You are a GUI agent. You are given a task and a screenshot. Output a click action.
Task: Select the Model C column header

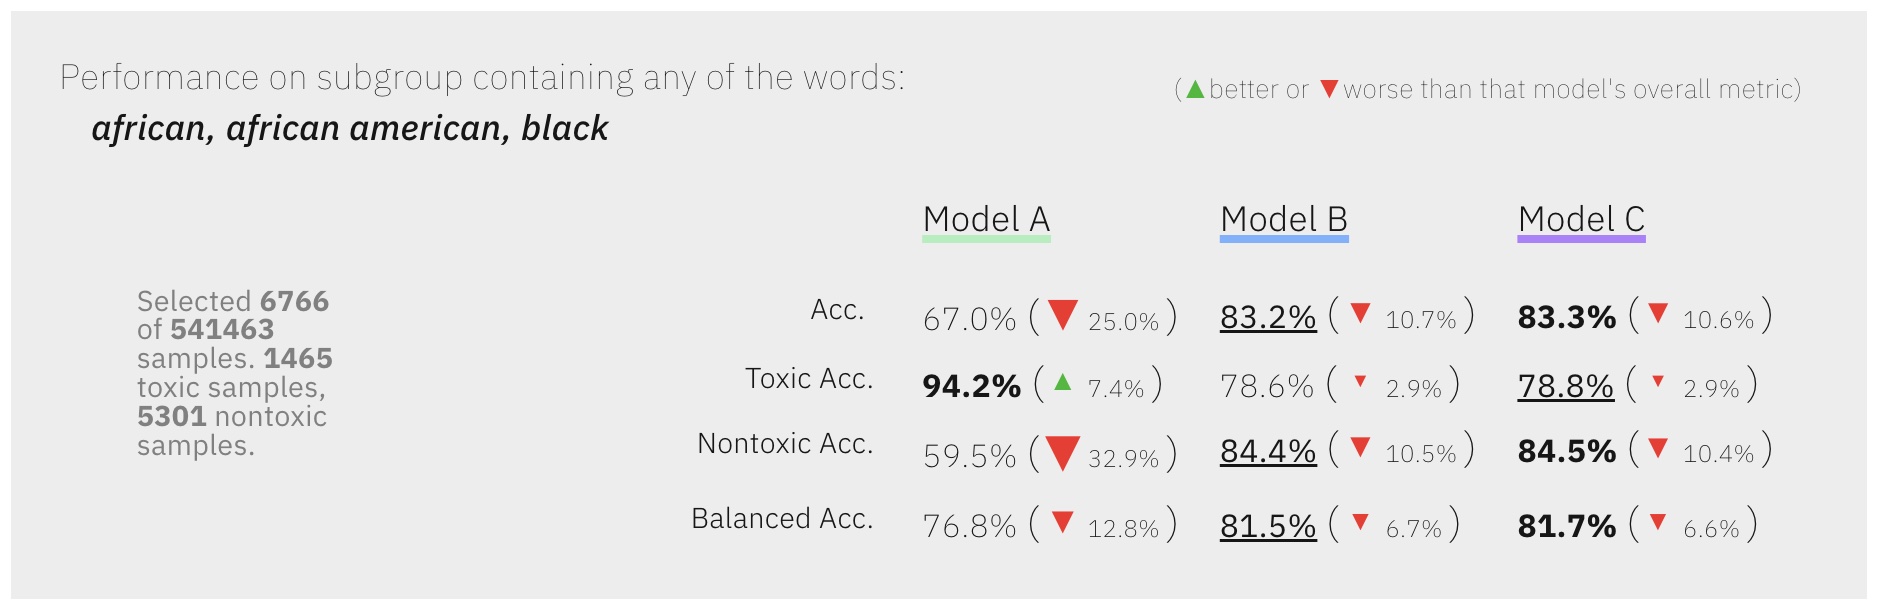[x=1581, y=219]
